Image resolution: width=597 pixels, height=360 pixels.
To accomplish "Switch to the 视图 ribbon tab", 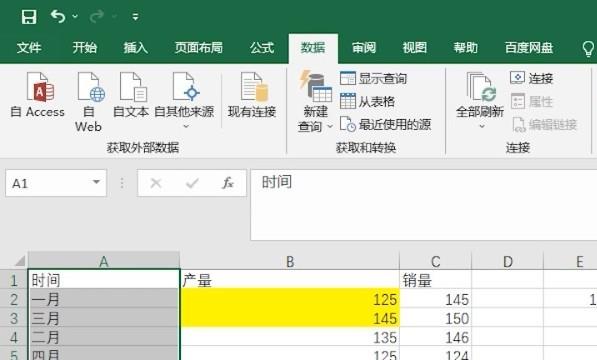I will coord(415,48).
